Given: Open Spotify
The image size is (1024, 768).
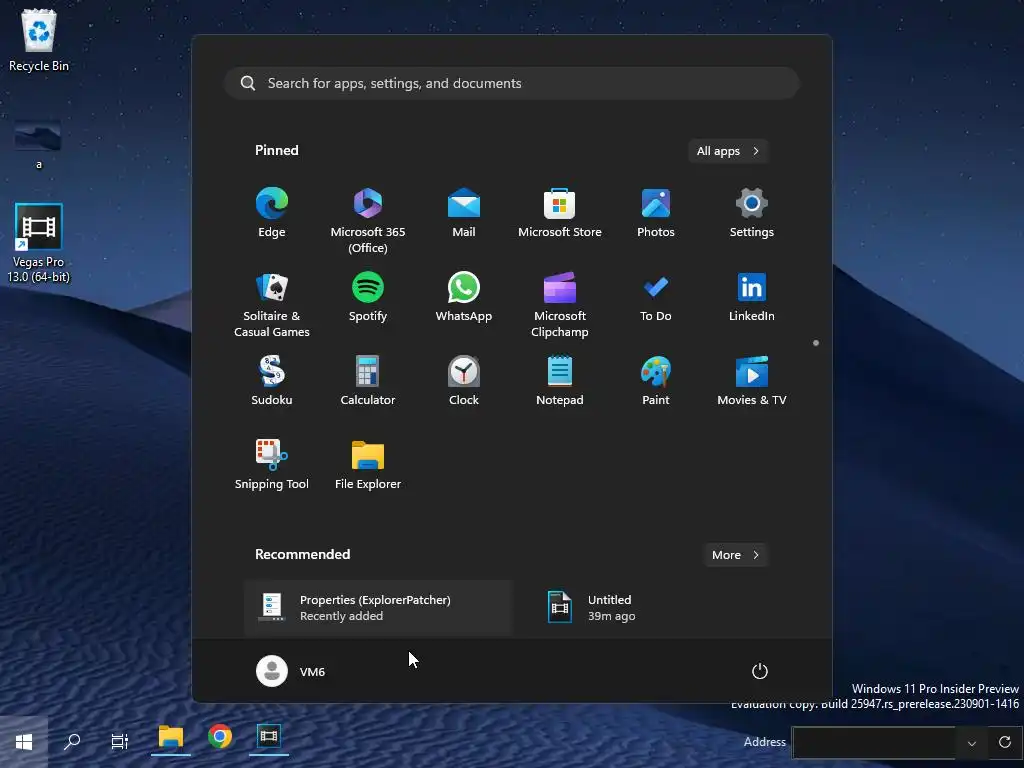Looking at the screenshot, I should coord(368,297).
